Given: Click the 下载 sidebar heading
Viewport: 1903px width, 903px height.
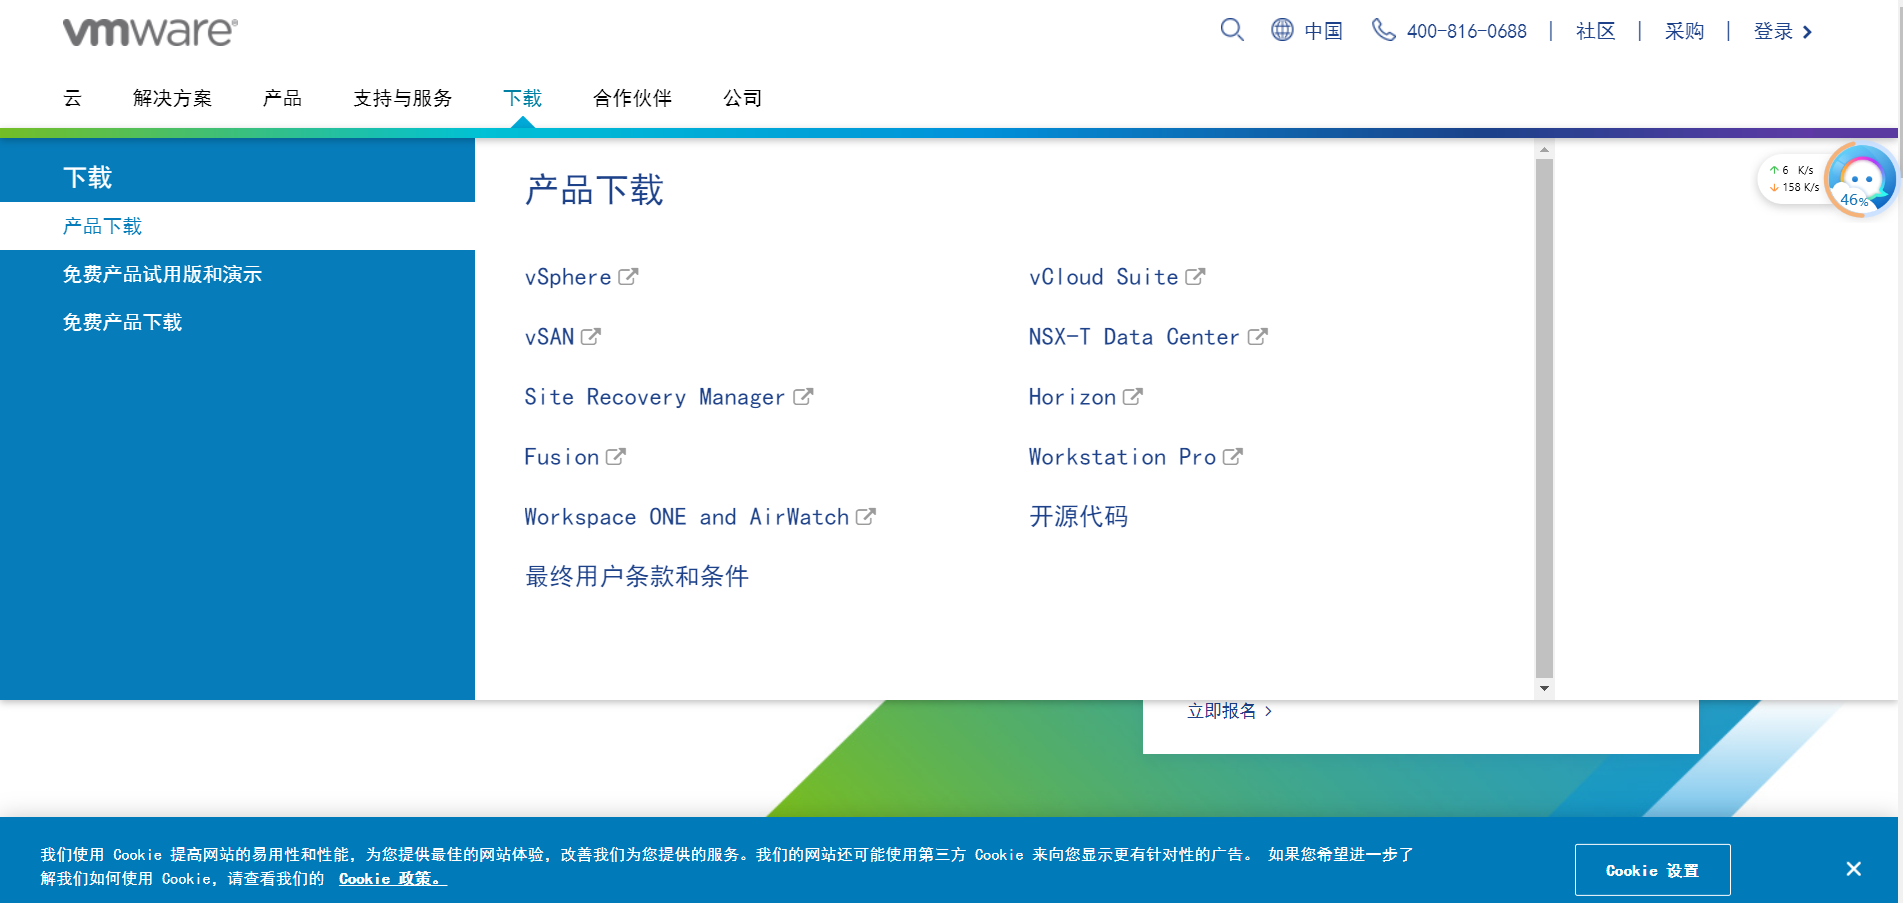Looking at the screenshot, I should click(88, 177).
